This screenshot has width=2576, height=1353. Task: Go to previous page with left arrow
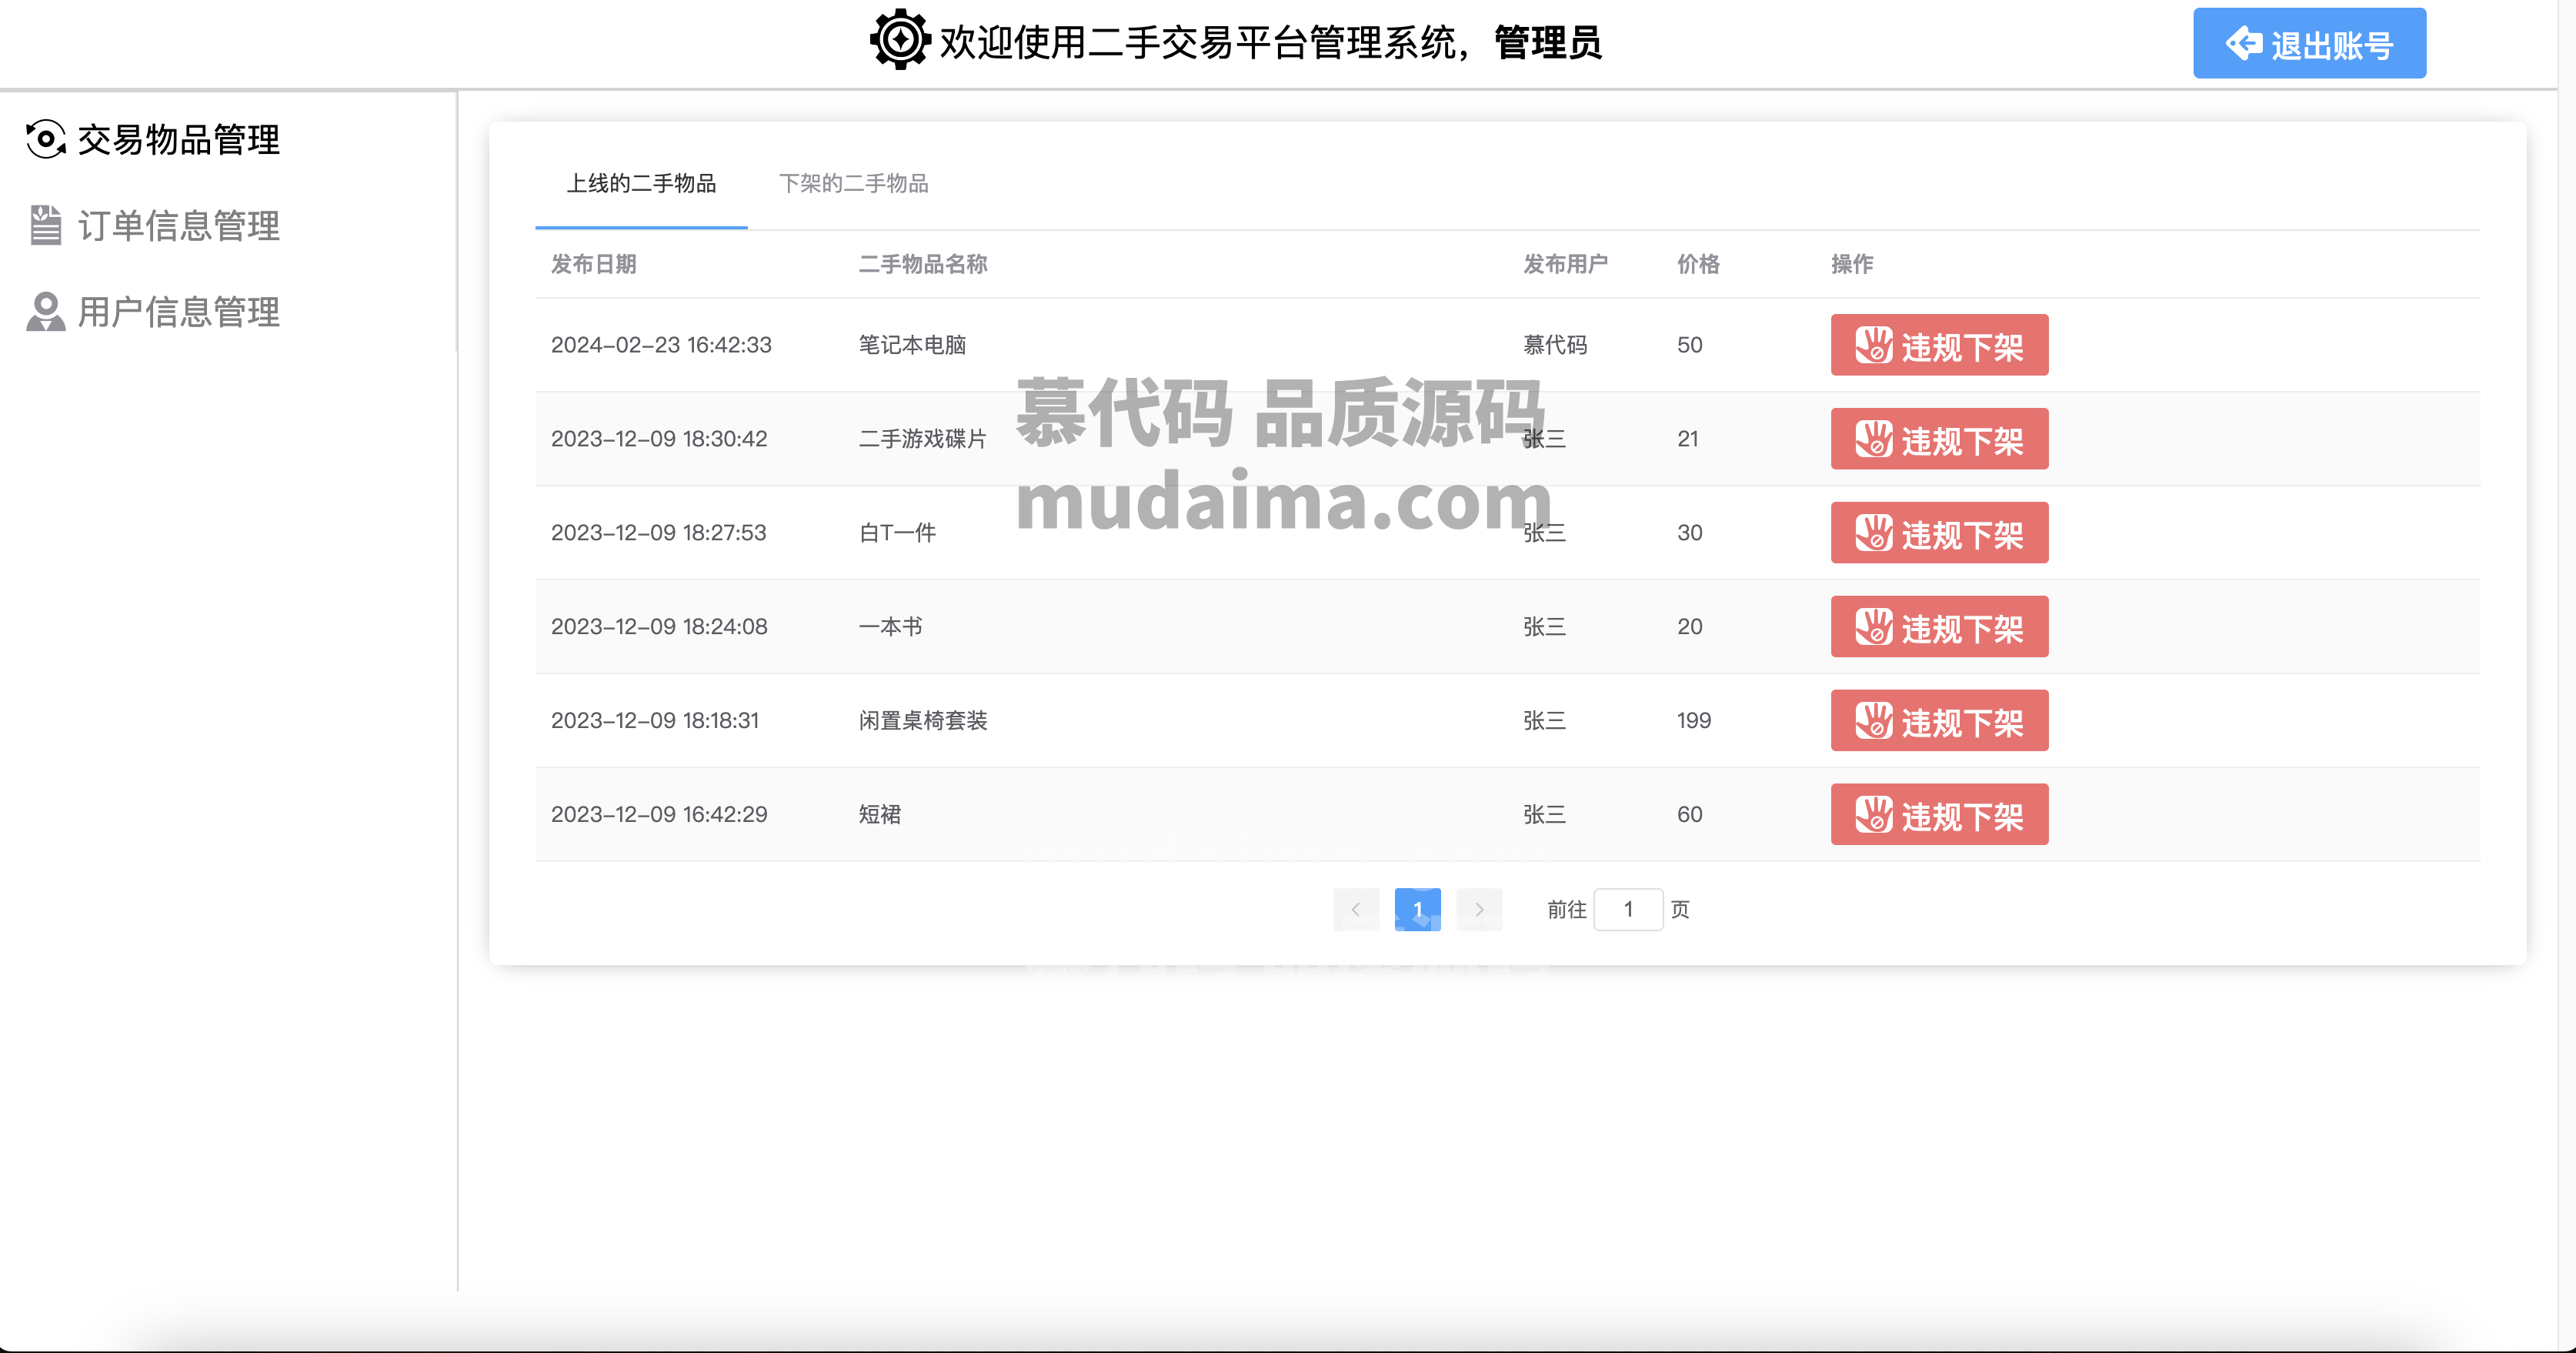tap(1356, 910)
